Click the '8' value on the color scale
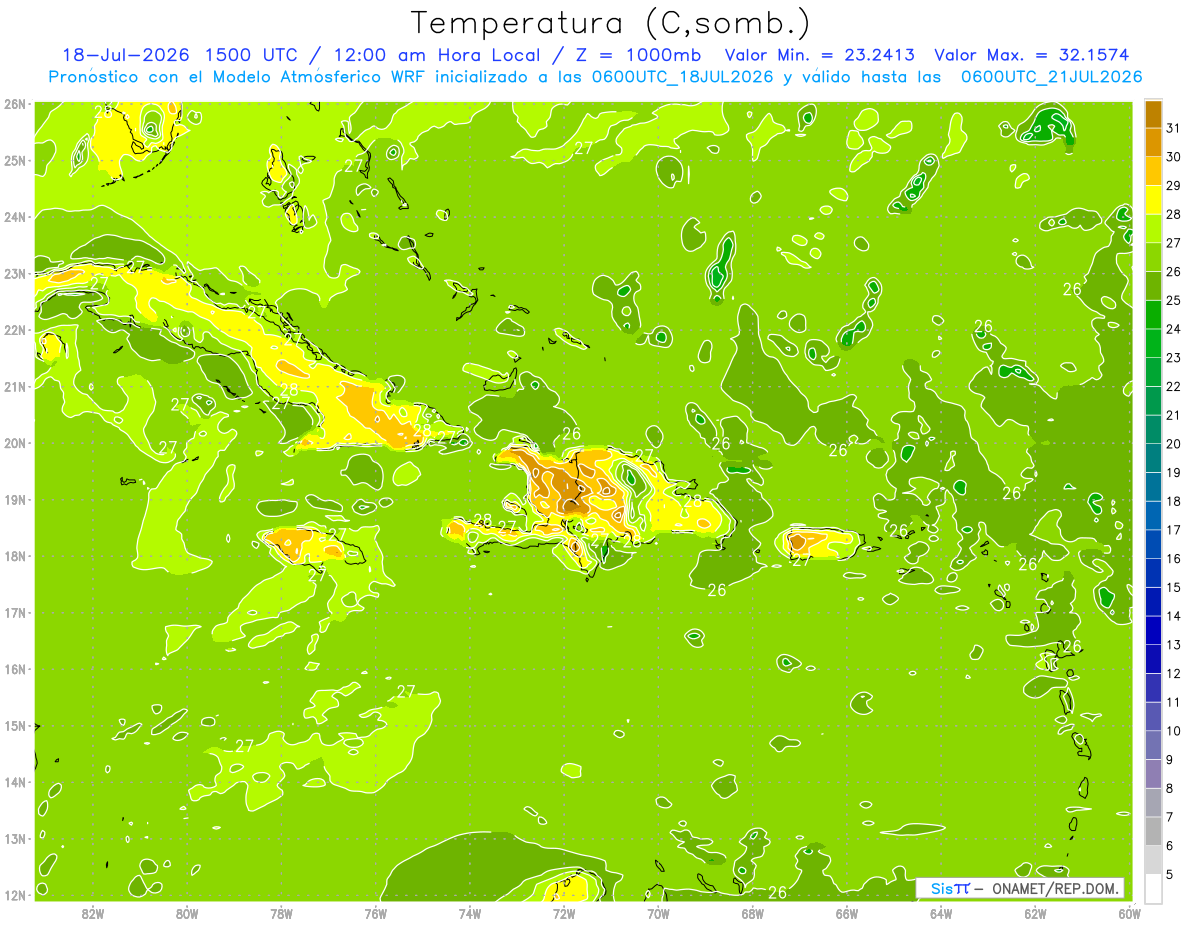Screen dimensions: 1200x927 tap(1169, 788)
